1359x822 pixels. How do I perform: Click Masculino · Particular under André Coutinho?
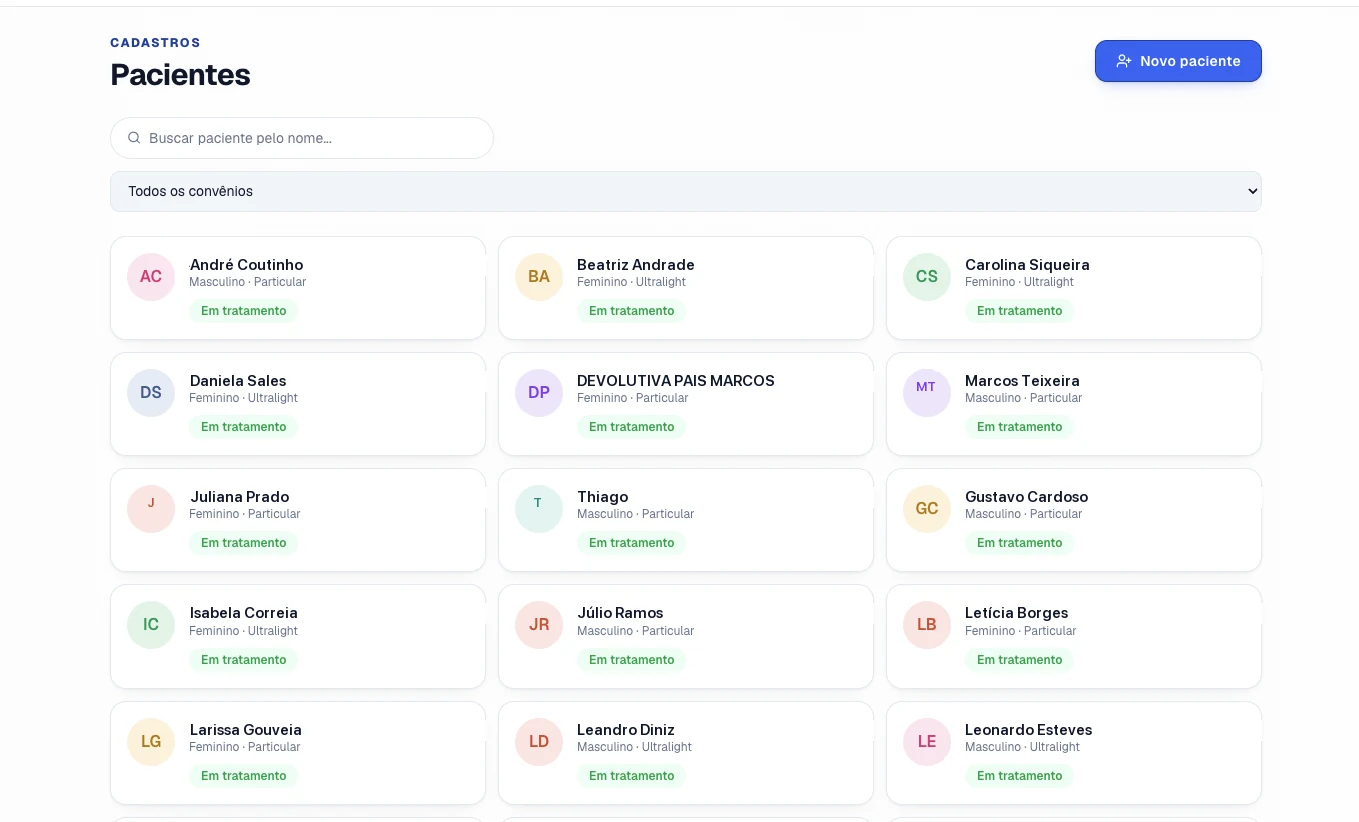pos(248,282)
